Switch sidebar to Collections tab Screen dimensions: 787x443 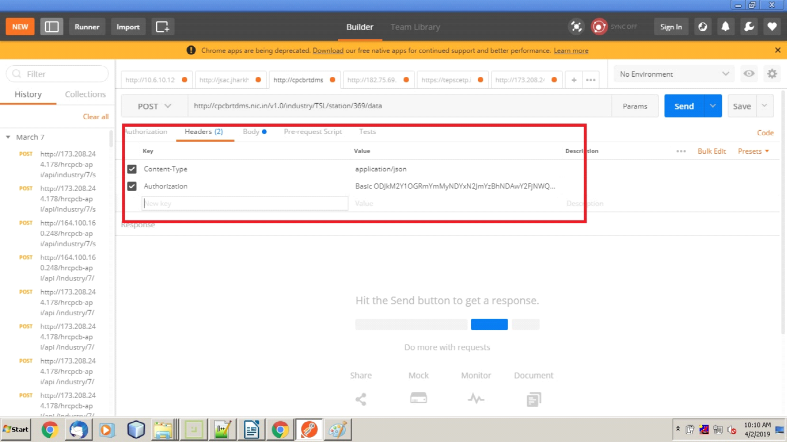tap(85, 94)
